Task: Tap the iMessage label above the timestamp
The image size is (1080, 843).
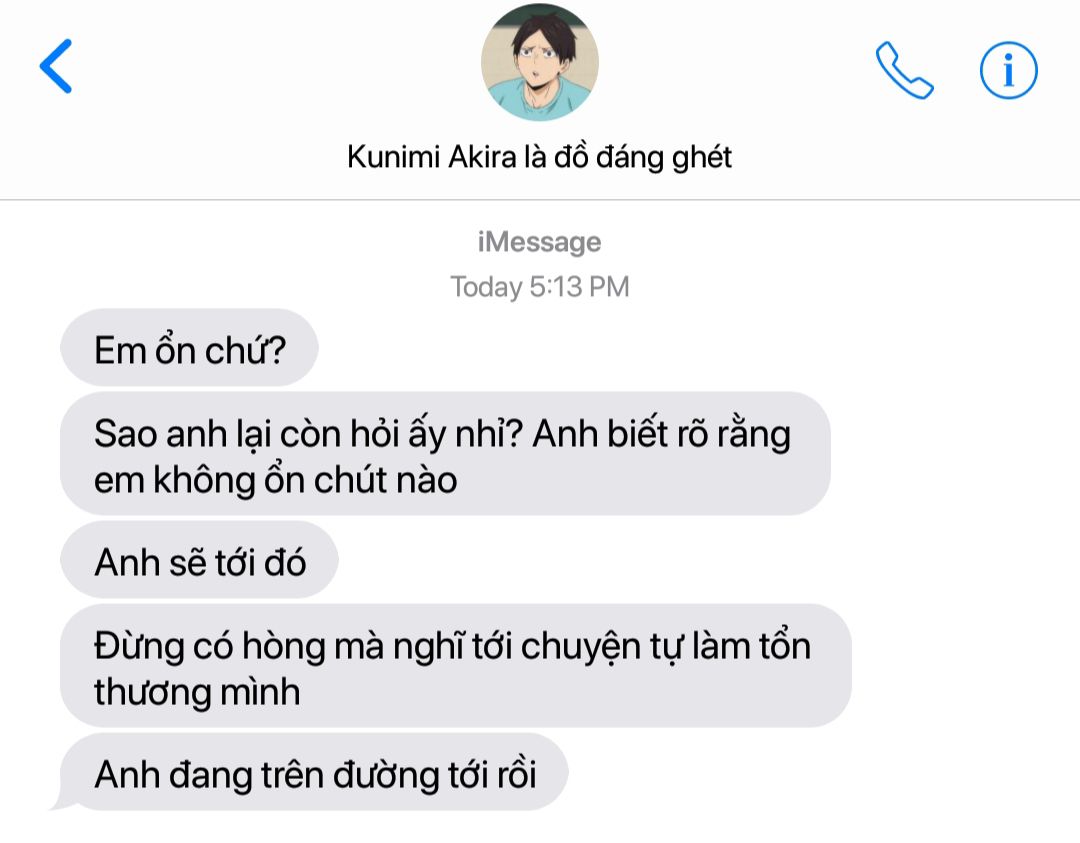Action: (x=539, y=242)
